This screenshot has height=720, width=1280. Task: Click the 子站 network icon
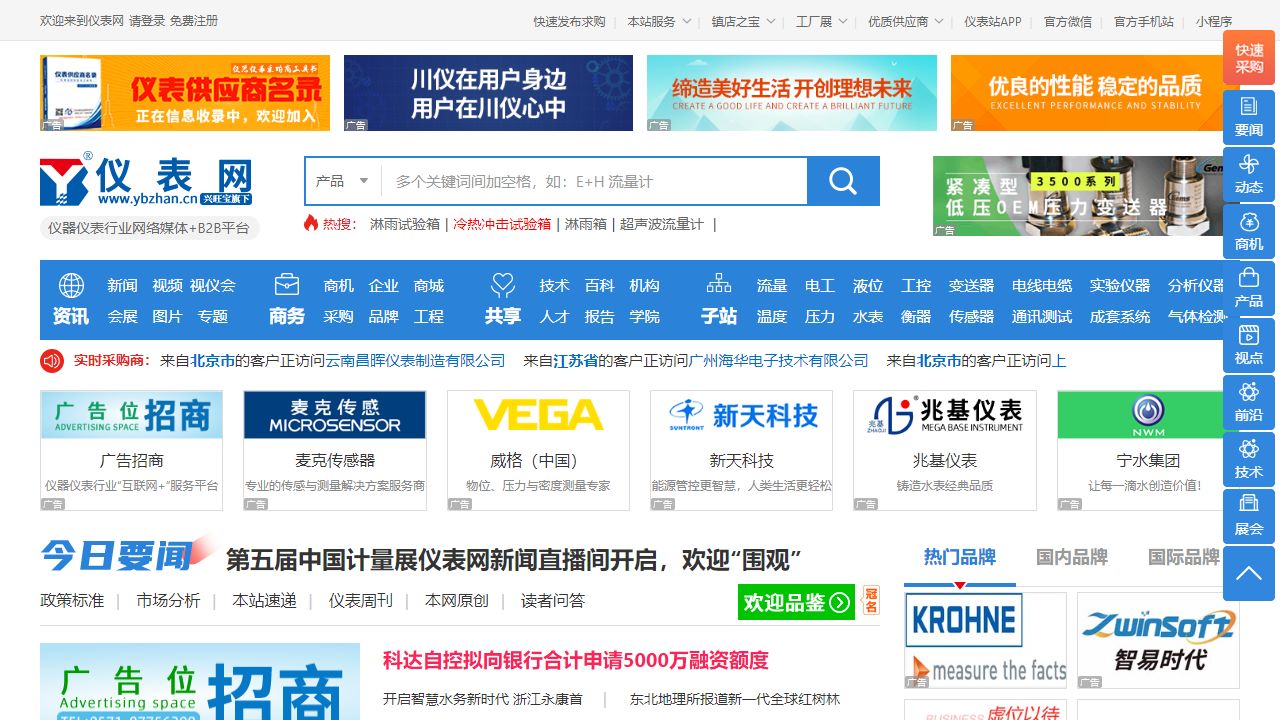(719, 286)
